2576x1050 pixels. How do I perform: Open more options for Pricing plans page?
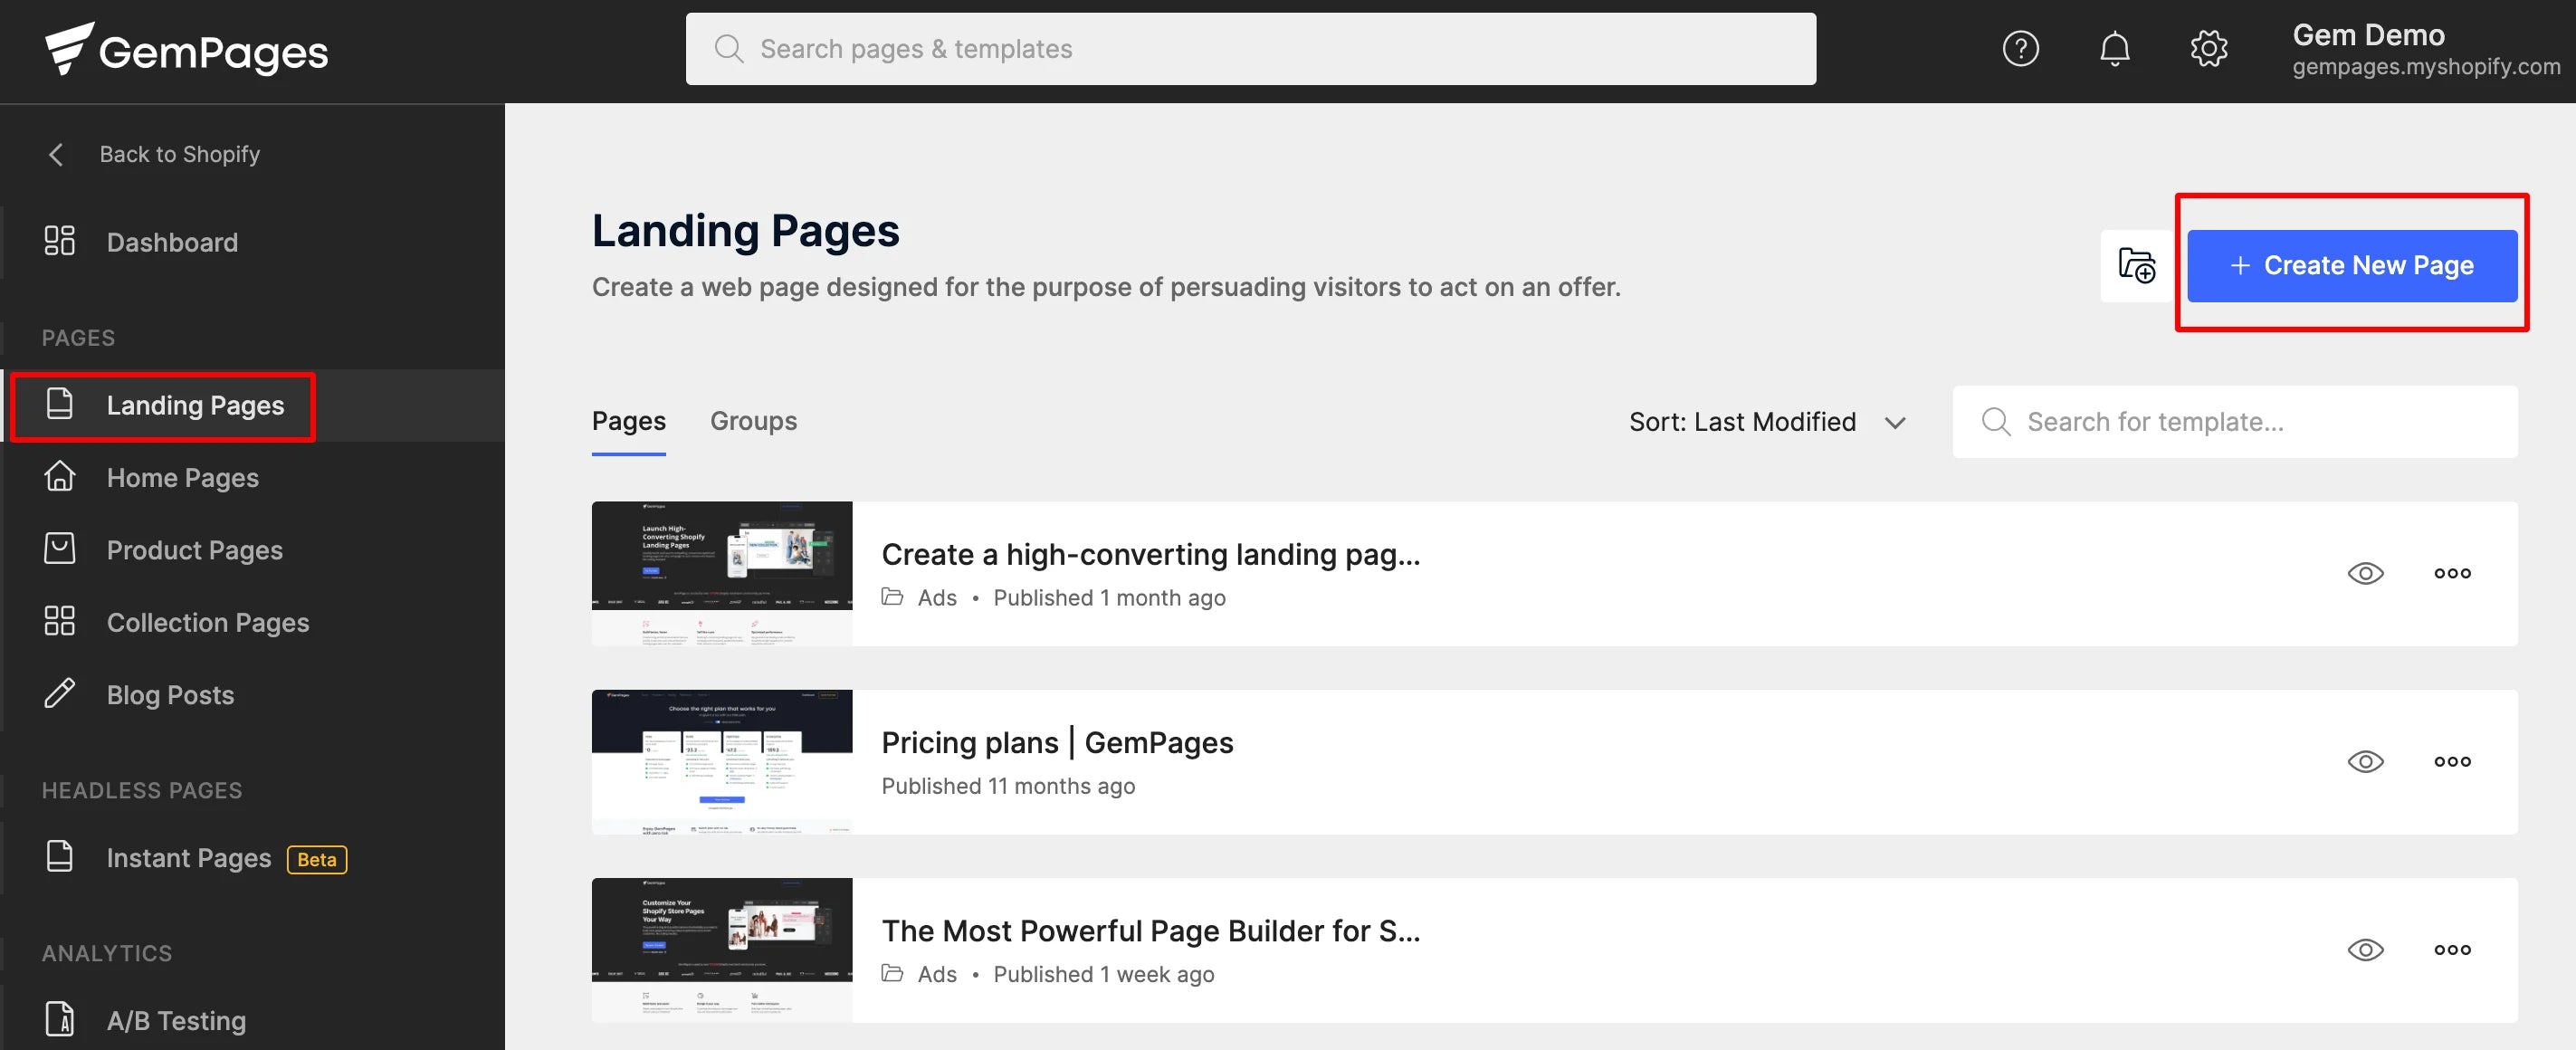pyautogui.click(x=2452, y=761)
